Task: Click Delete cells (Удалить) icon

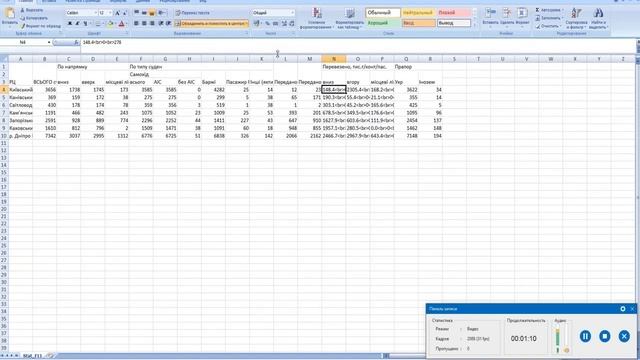Action: click(x=507, y=12)
